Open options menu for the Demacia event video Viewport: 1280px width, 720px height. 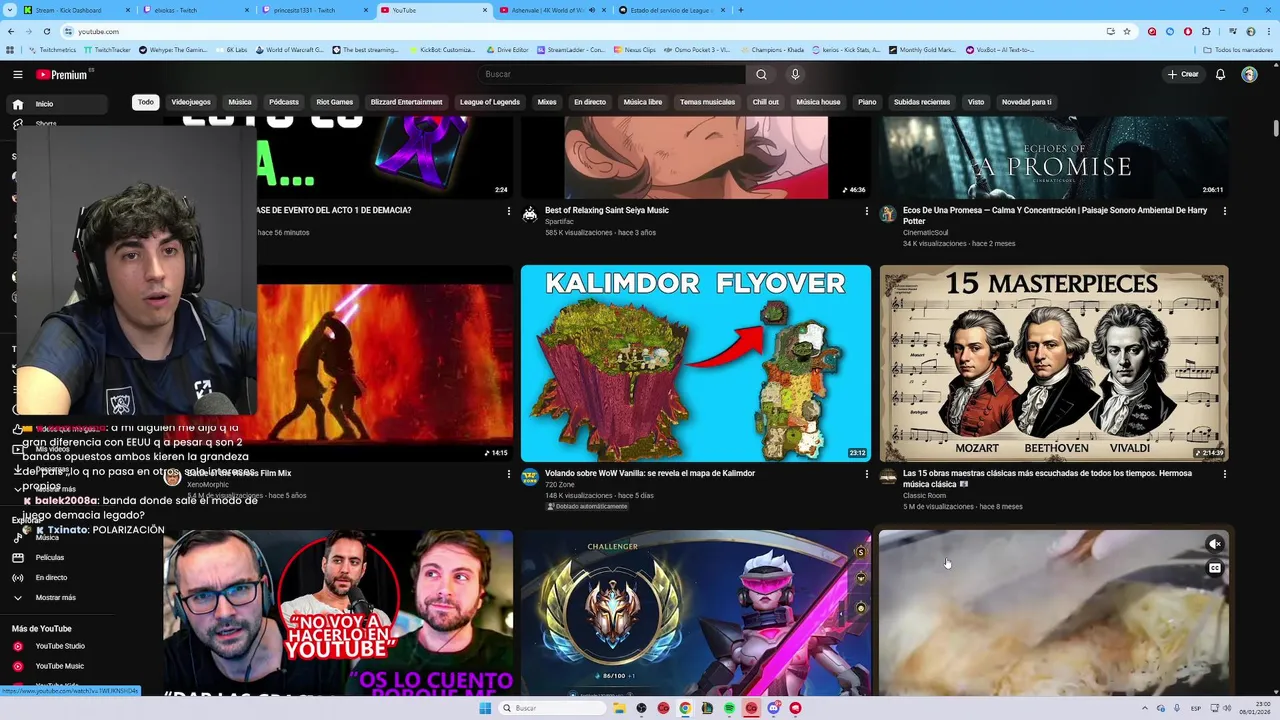coord(508,211)
